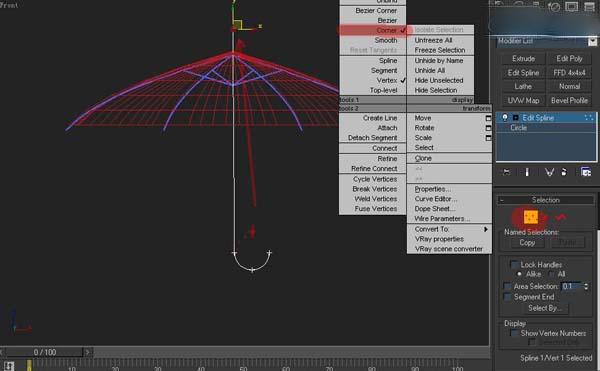Choose Smooth vertex type in menu
Viewport: 600px width, 371px height.
[x=386, y=40]
